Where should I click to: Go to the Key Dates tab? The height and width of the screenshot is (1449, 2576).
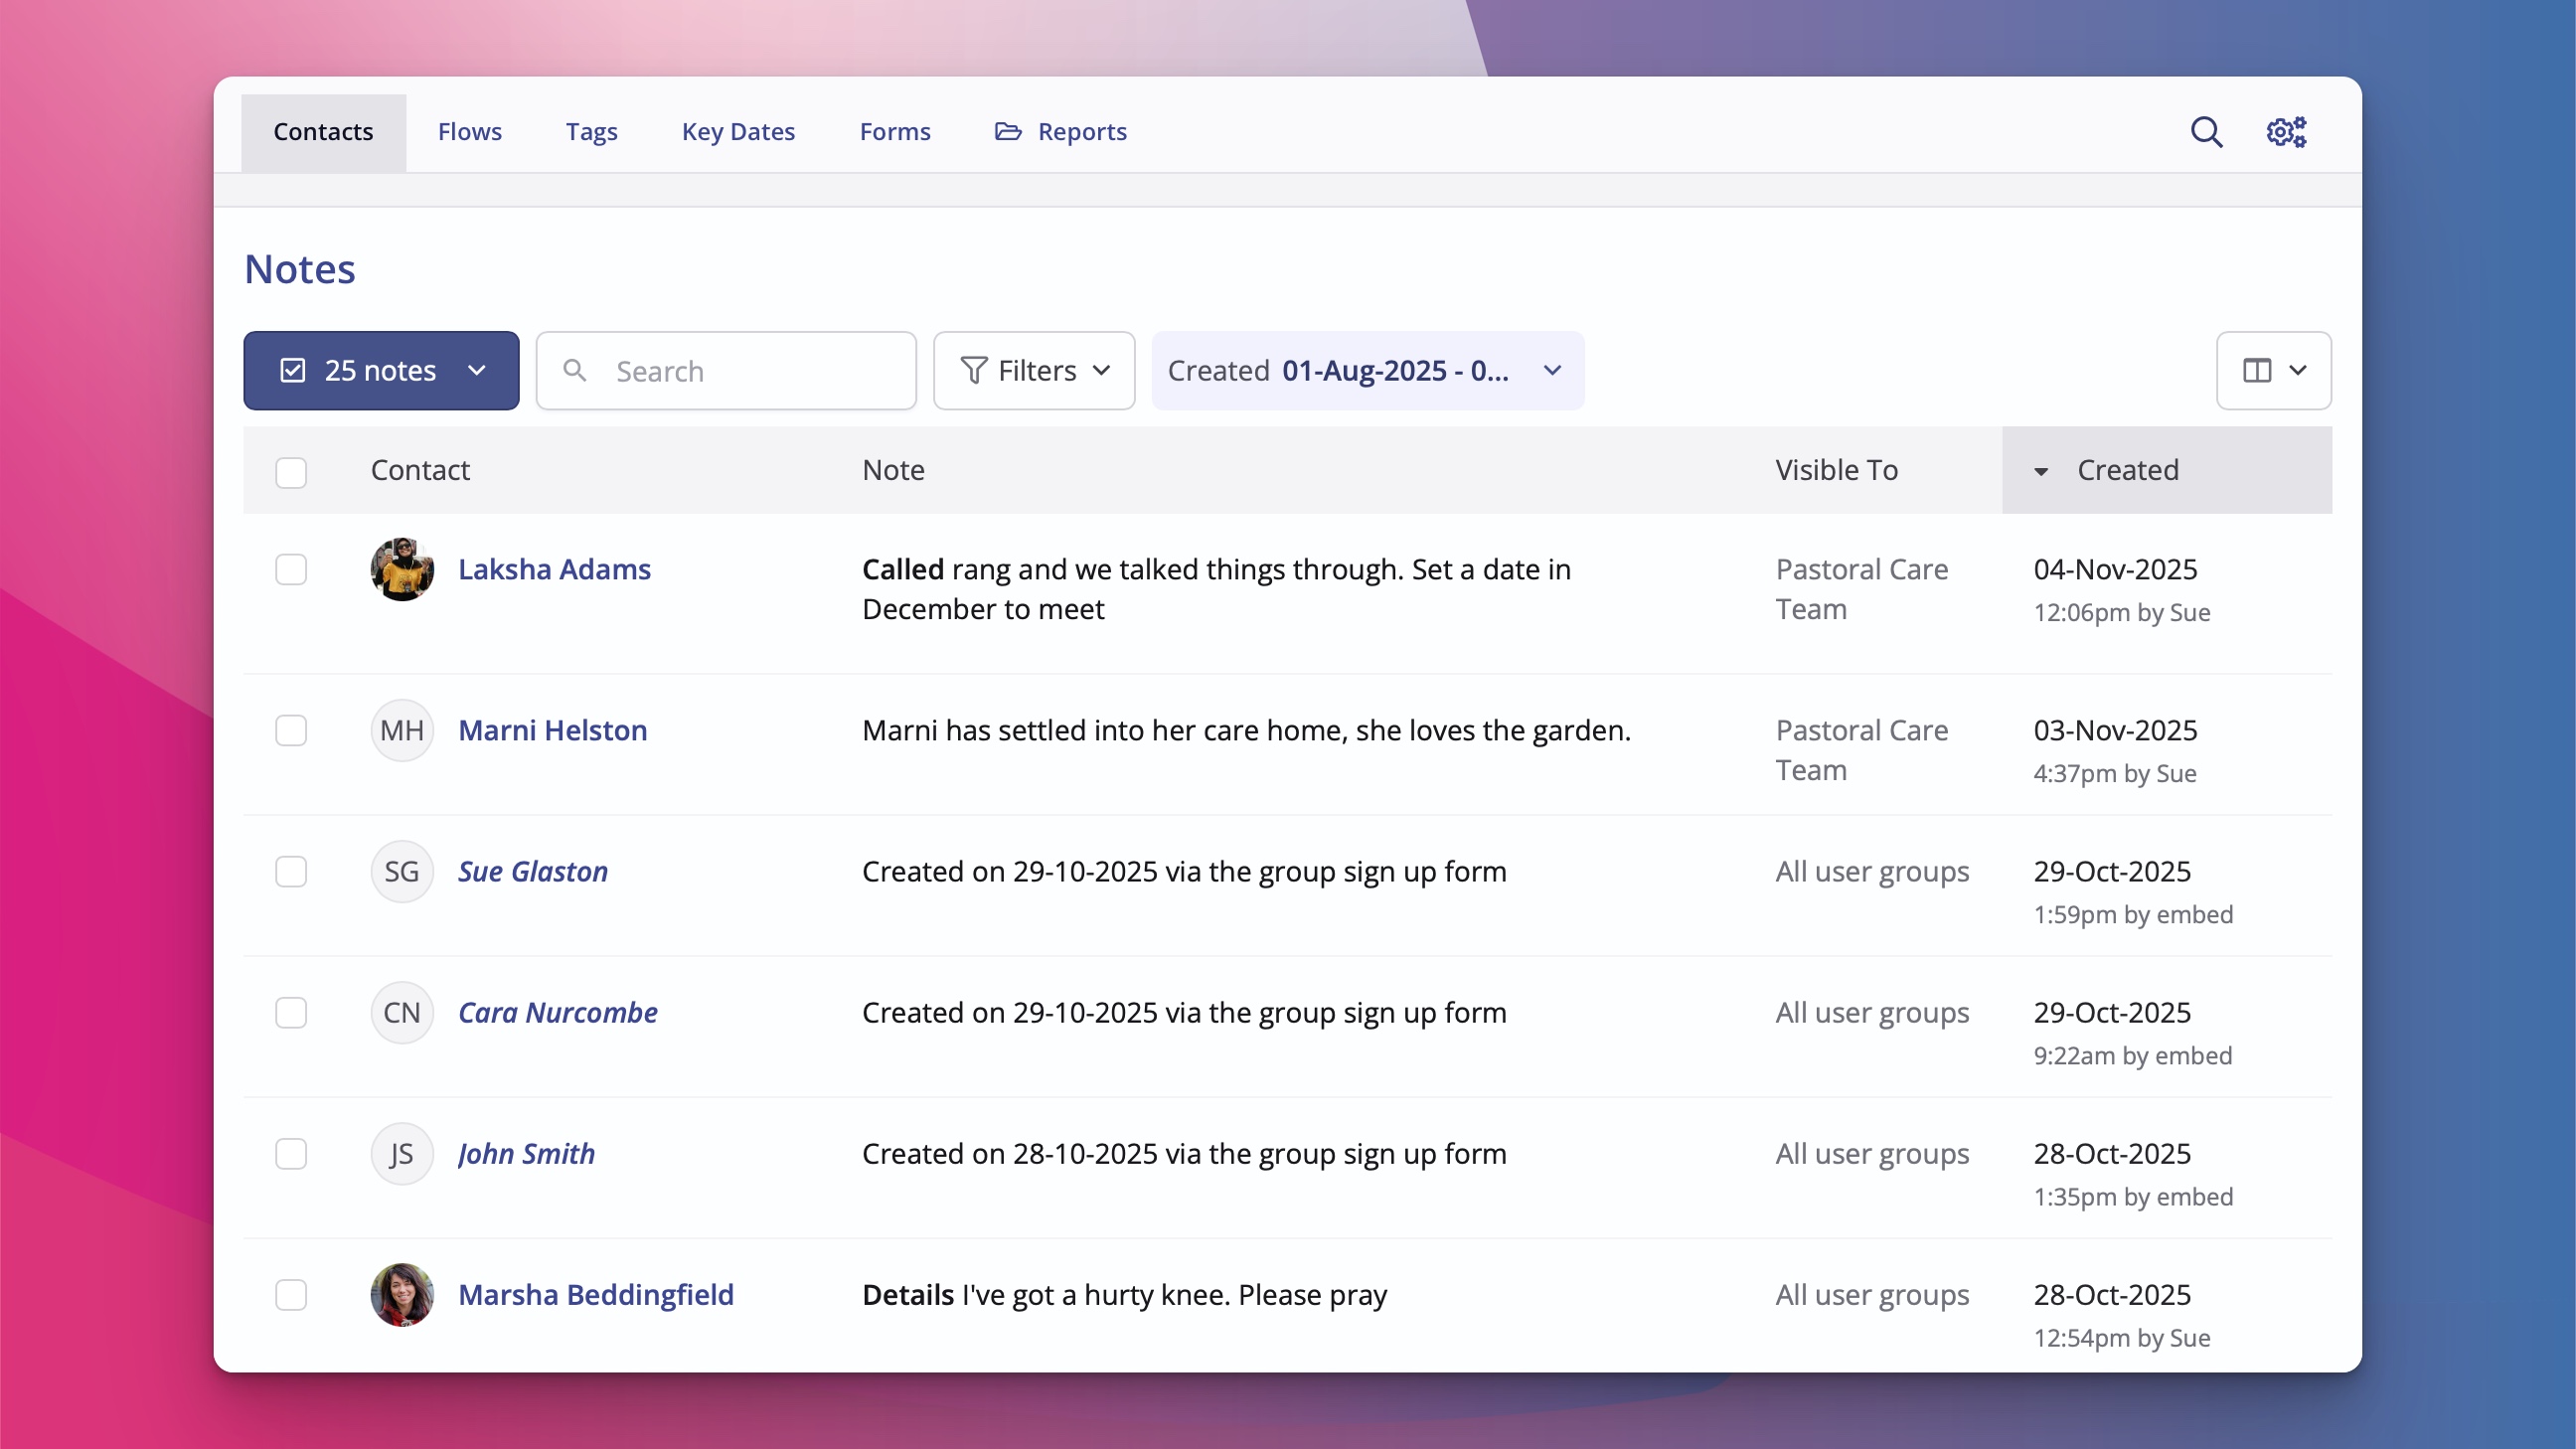pos(738,132)
